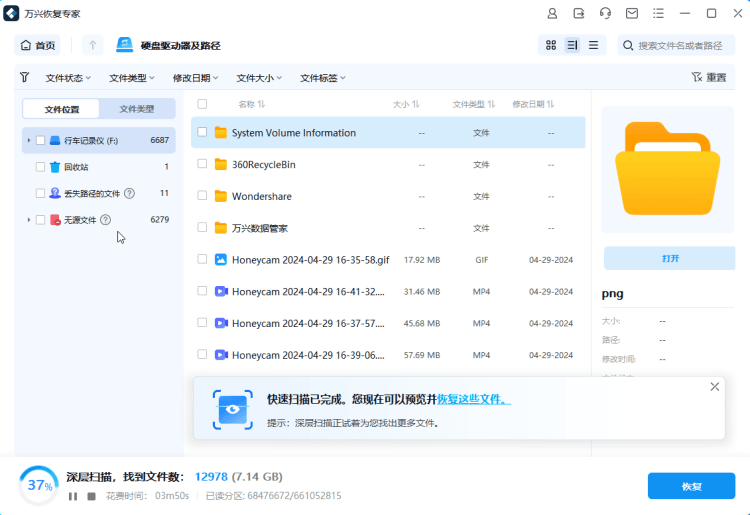
Task: Pause the deep scan
Action: pos(73,496)
